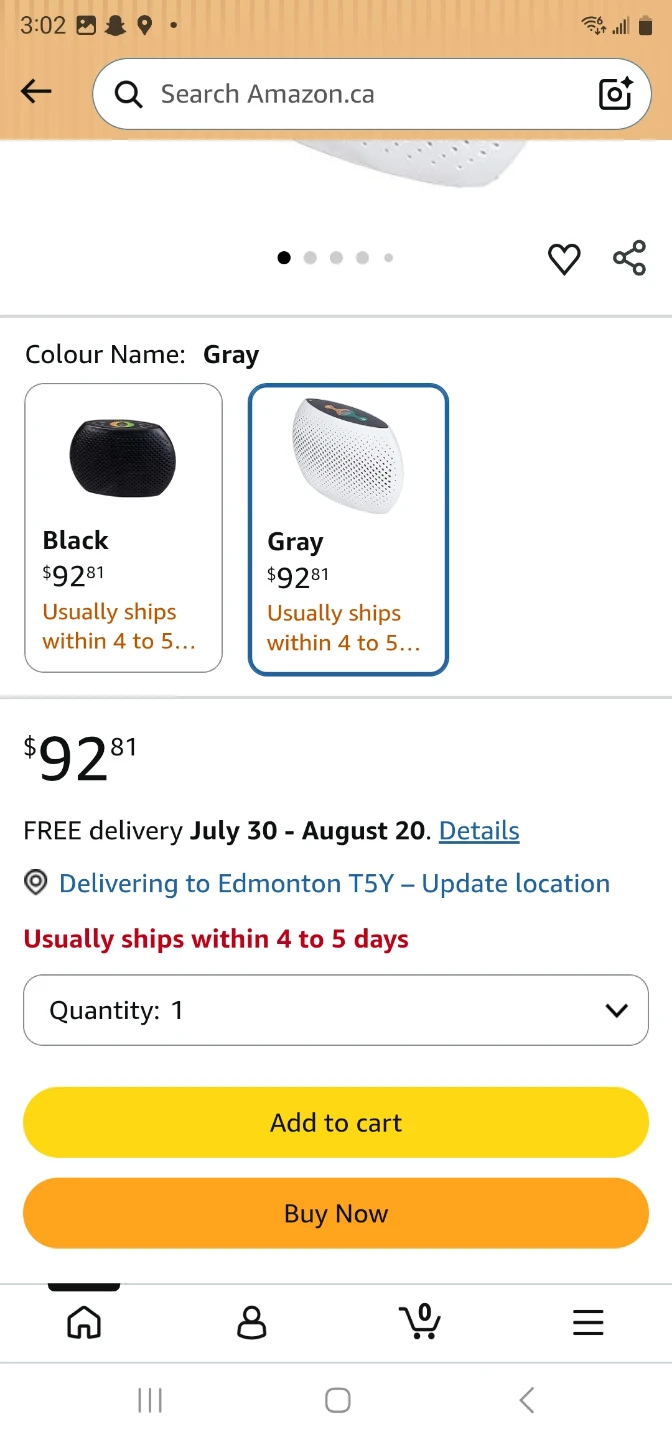The image size is (672, 1440).
Task: Tap the Buy Now button
Action: [x=336, y=1213]
